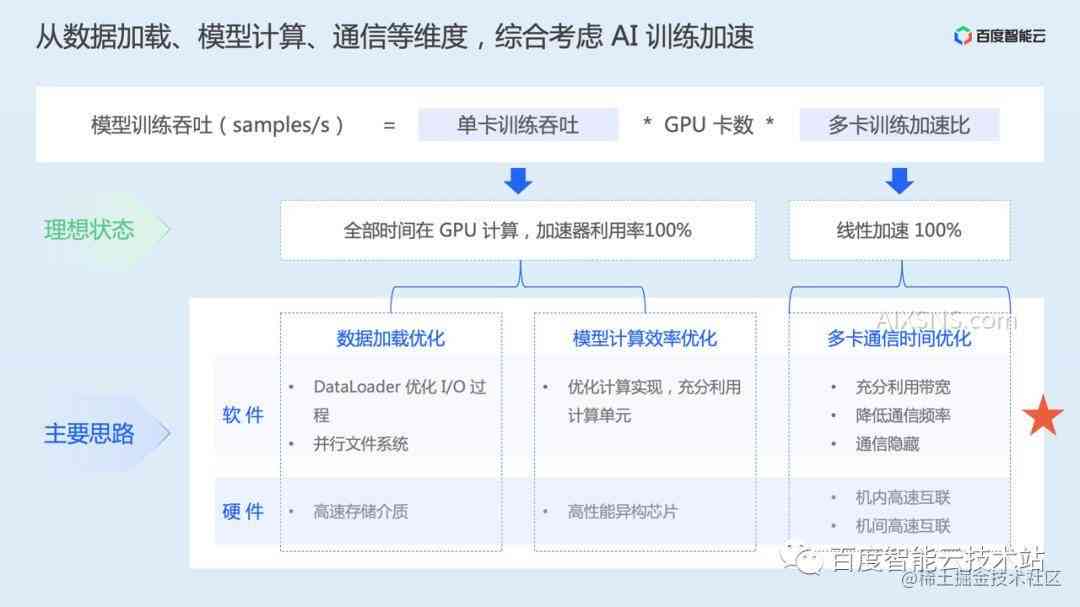Viewport: 1080px width, 607px height.
Task: Click DataLoader 优化 I/O 过程 bullet
Action: [399, 400]
